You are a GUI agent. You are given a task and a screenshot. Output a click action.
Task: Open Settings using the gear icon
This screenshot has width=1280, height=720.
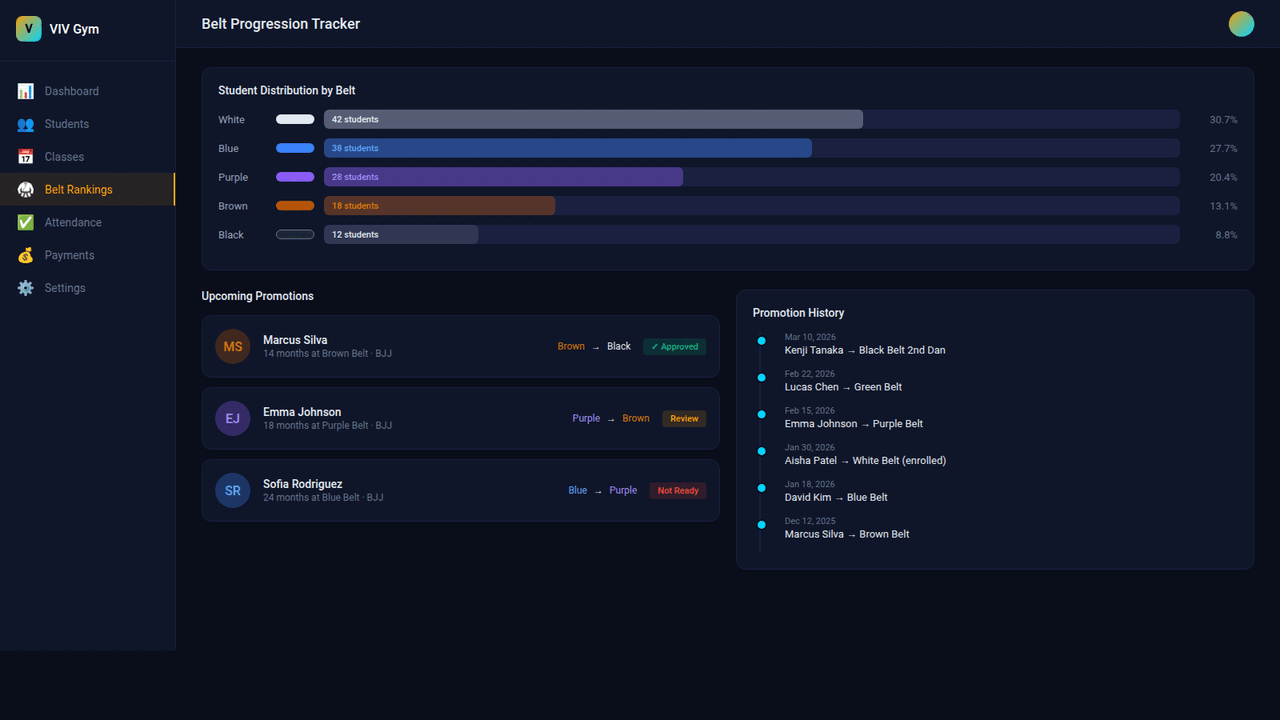25,288
